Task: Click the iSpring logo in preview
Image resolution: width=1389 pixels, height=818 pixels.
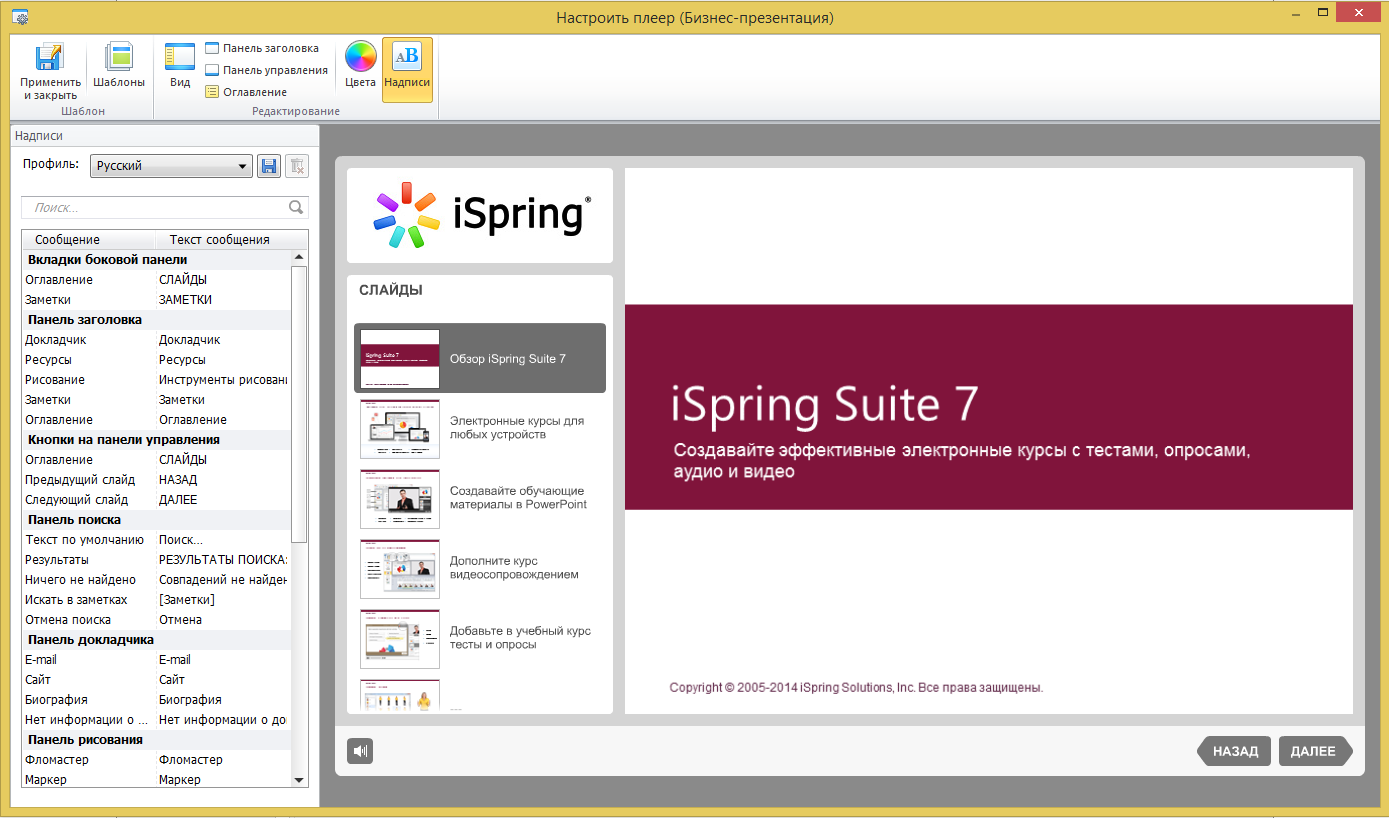Action: 480,215
